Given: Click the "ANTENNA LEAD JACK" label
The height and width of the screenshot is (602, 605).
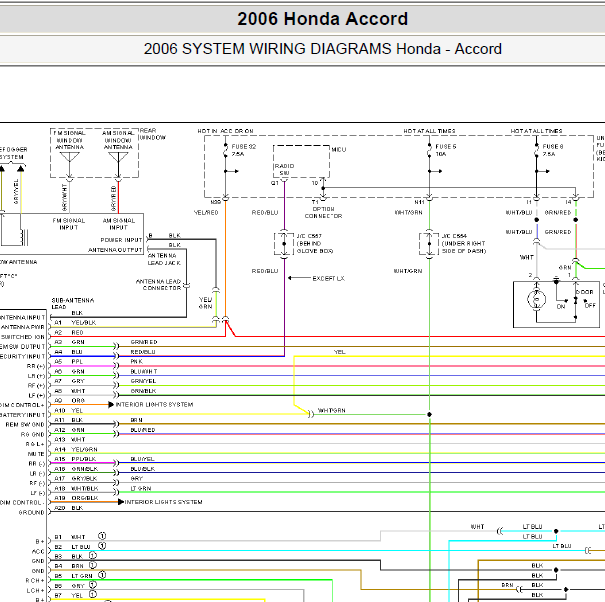Looking at the screenshot, I should pyautogui.click(x=164, y=259).
